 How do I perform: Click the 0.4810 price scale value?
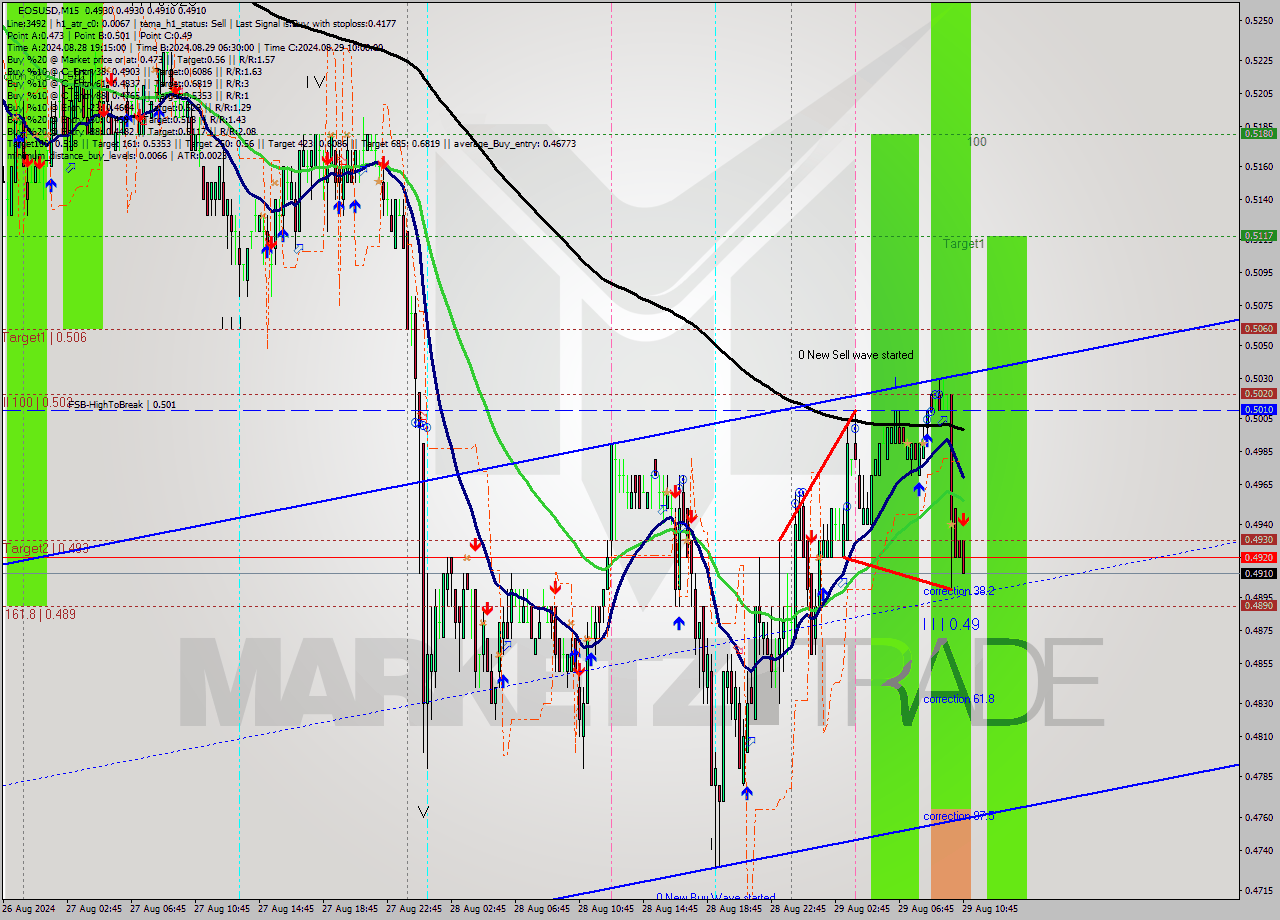1258,736
